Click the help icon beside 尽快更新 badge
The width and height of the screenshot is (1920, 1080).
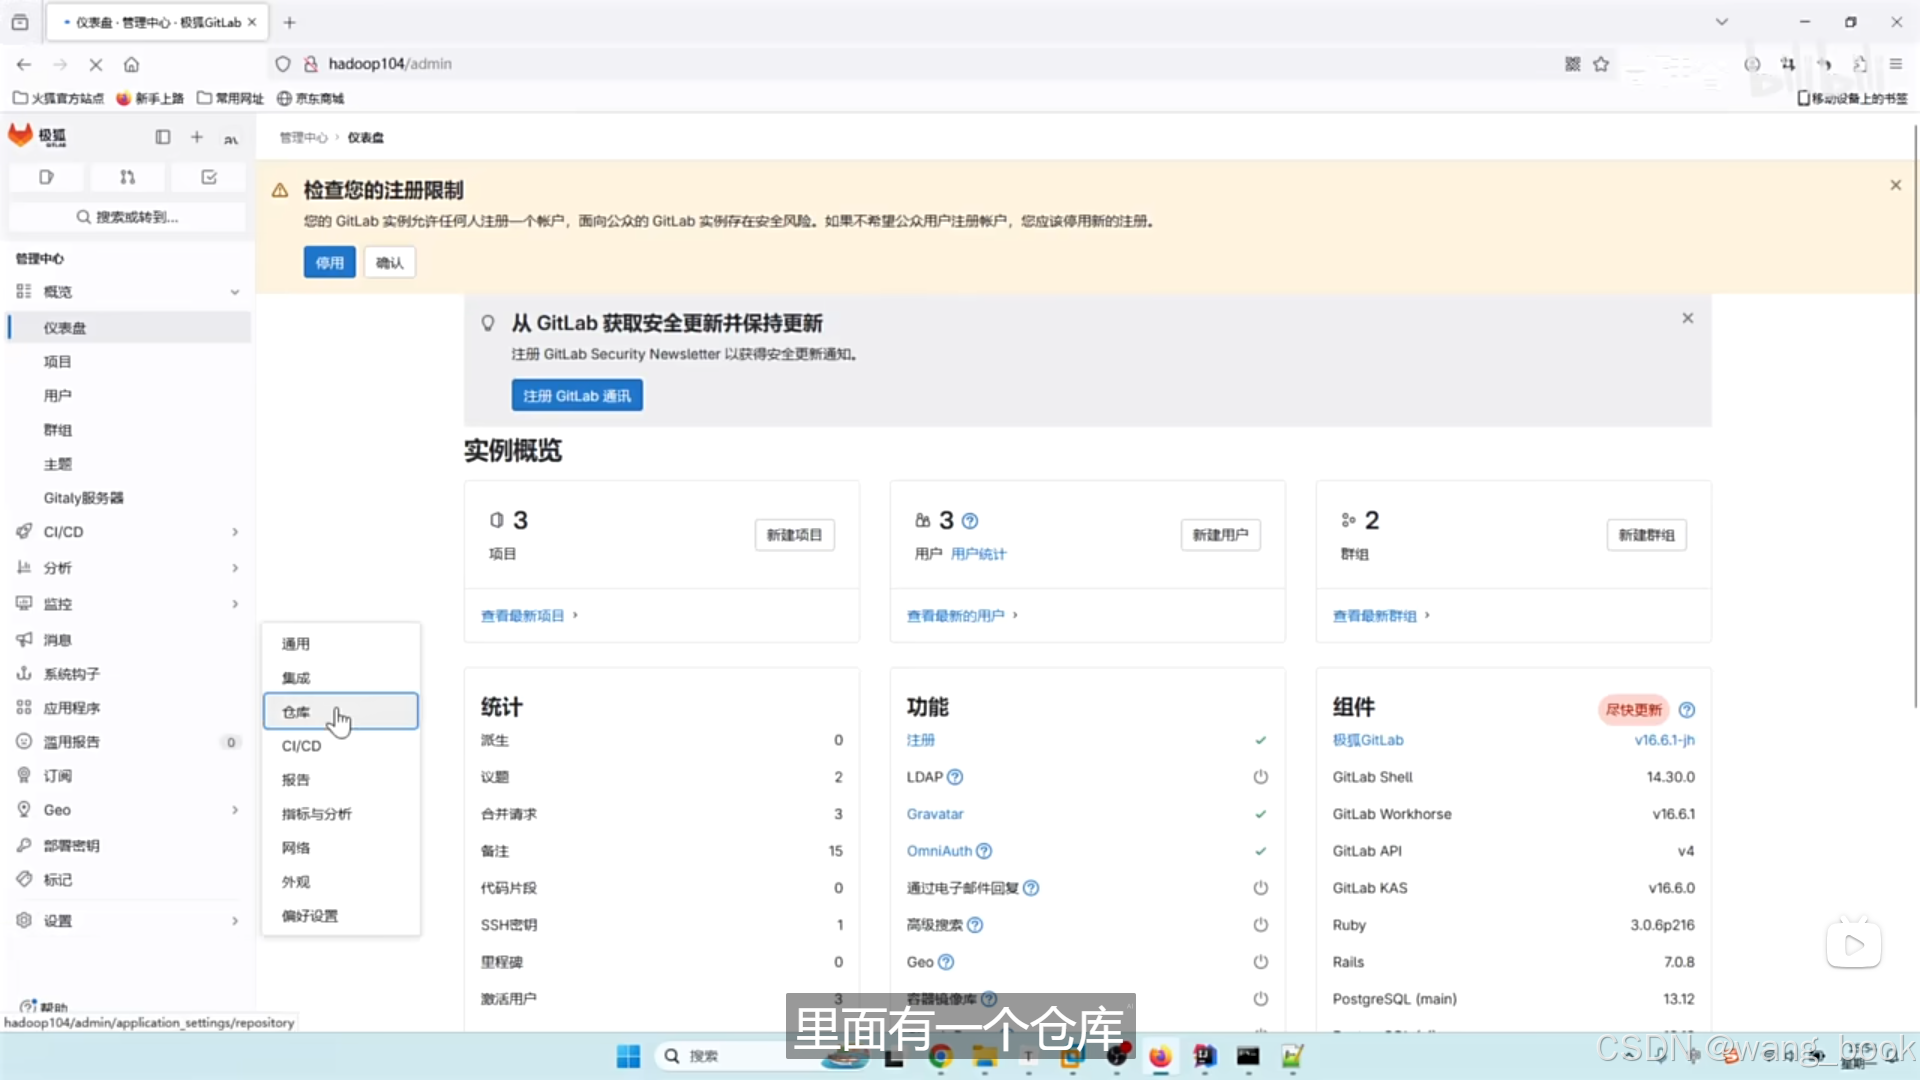[1687, 710]
